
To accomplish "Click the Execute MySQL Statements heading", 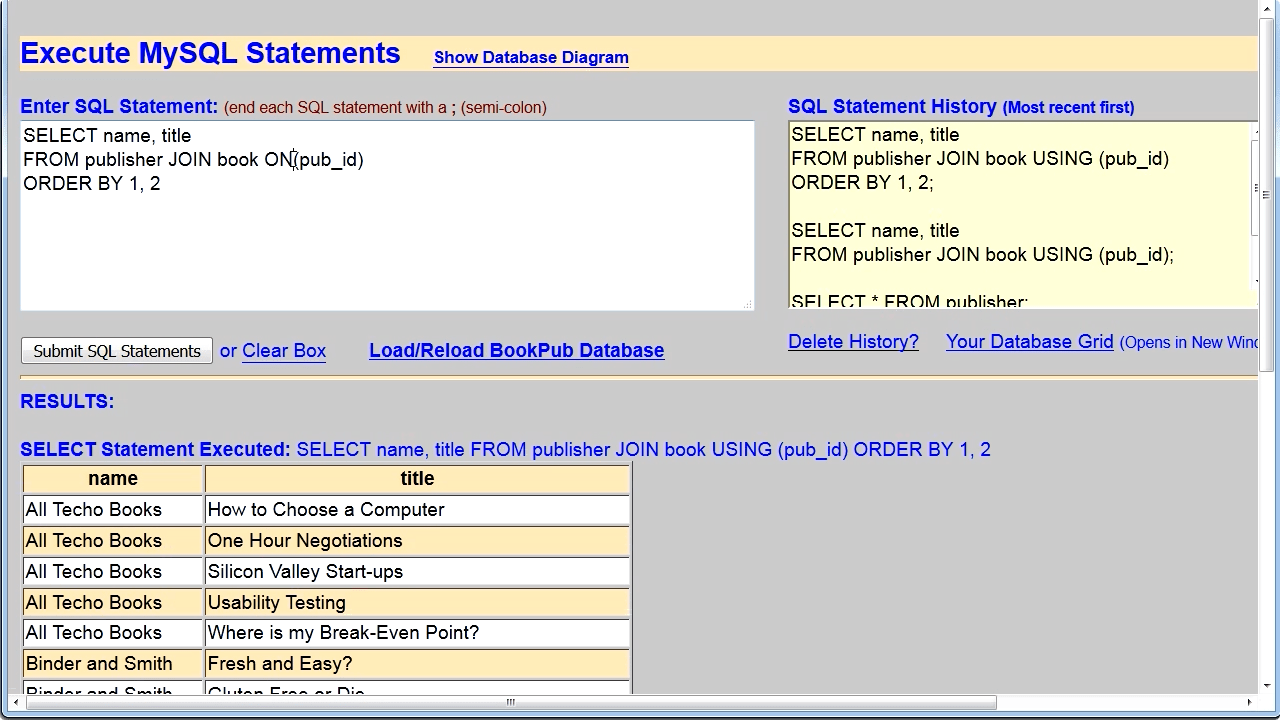I will coord(210,53).
